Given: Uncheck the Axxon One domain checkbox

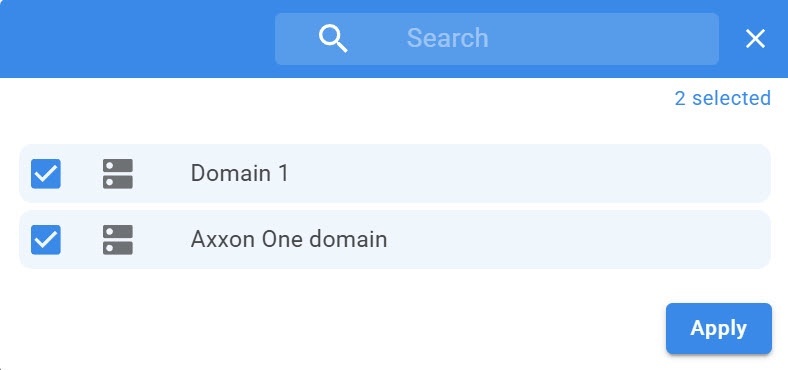Looking at the screenshot, I should pos(46,239).
